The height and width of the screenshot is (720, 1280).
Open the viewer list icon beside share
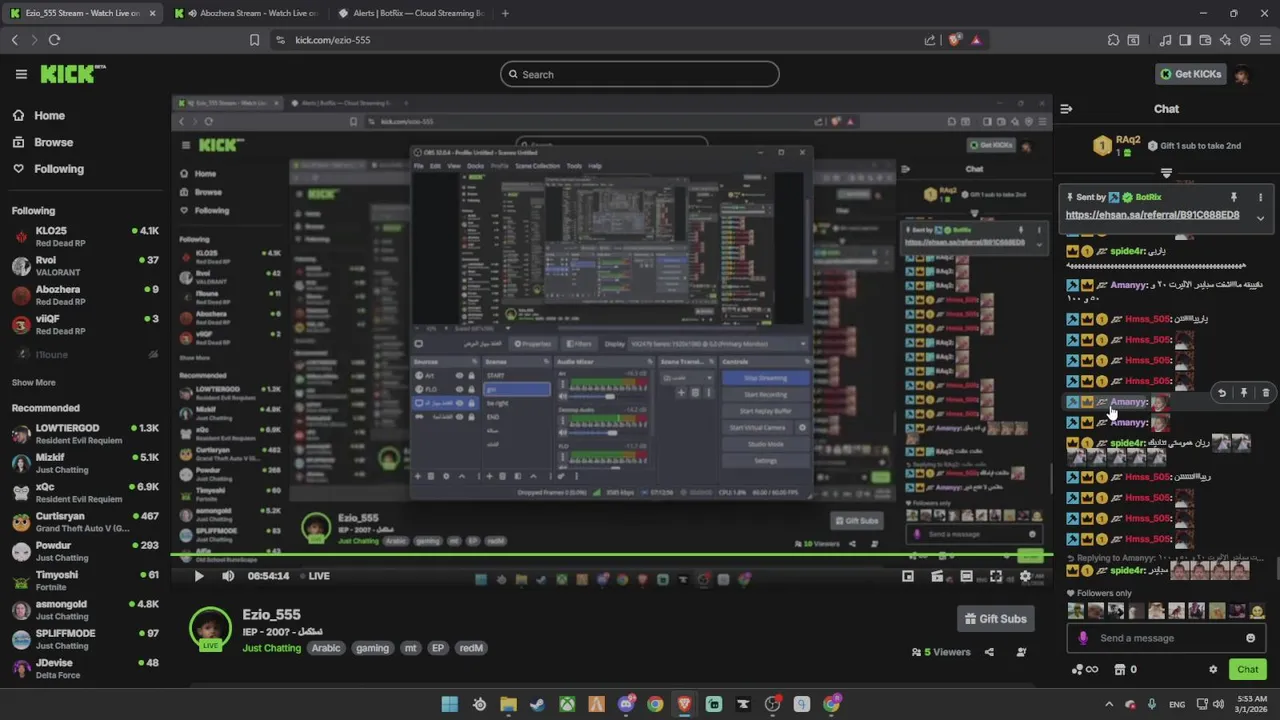pos(1021,652)
